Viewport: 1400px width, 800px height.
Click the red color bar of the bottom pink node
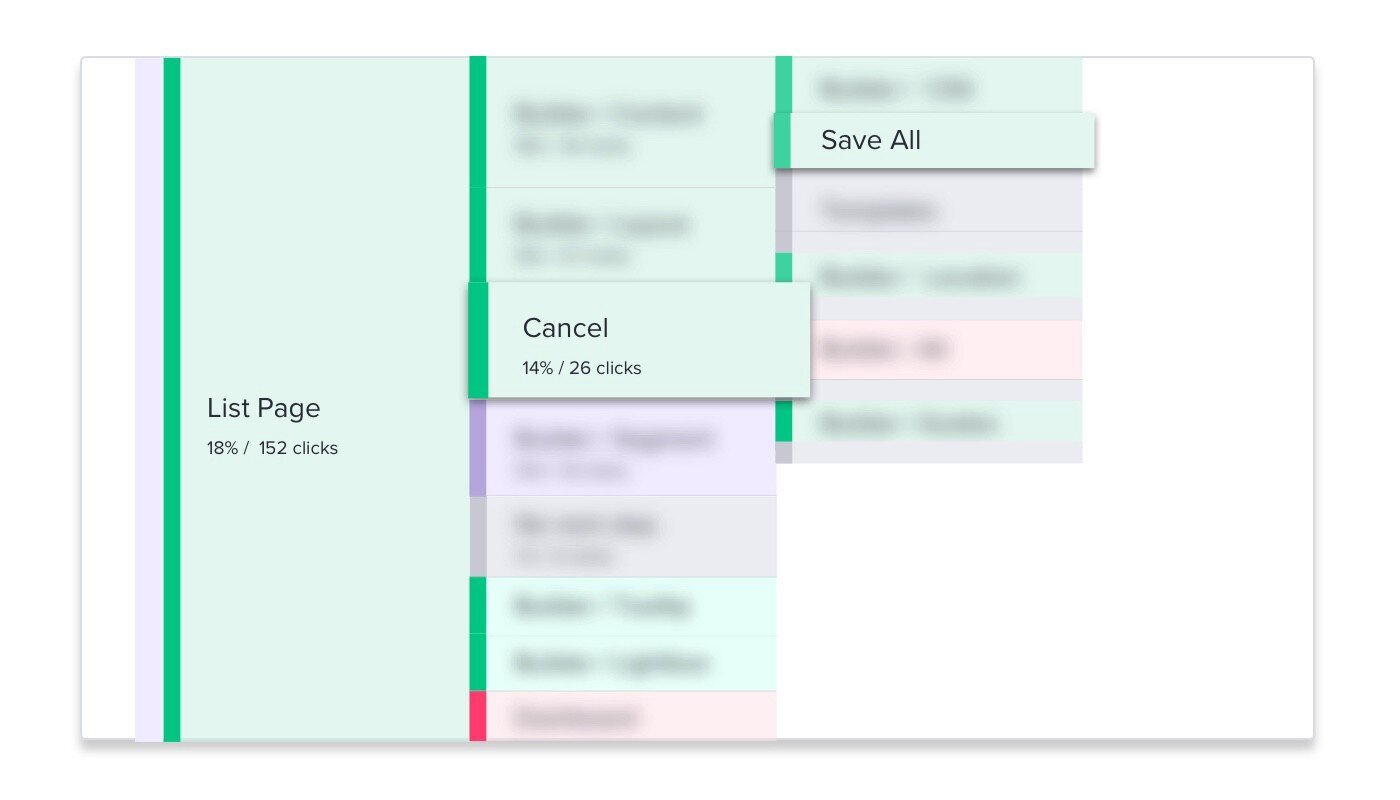coord(478,716)
